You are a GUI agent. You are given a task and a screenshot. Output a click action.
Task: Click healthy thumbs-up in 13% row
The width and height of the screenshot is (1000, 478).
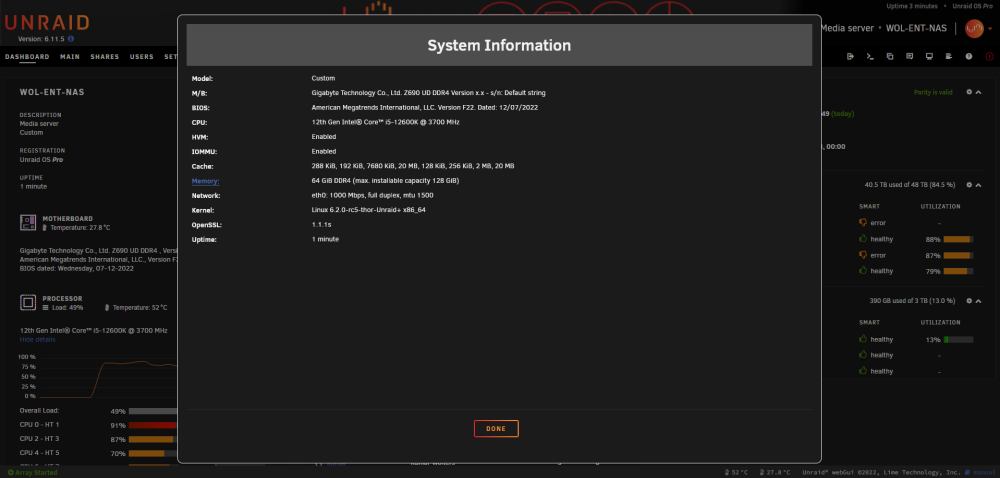863,339
